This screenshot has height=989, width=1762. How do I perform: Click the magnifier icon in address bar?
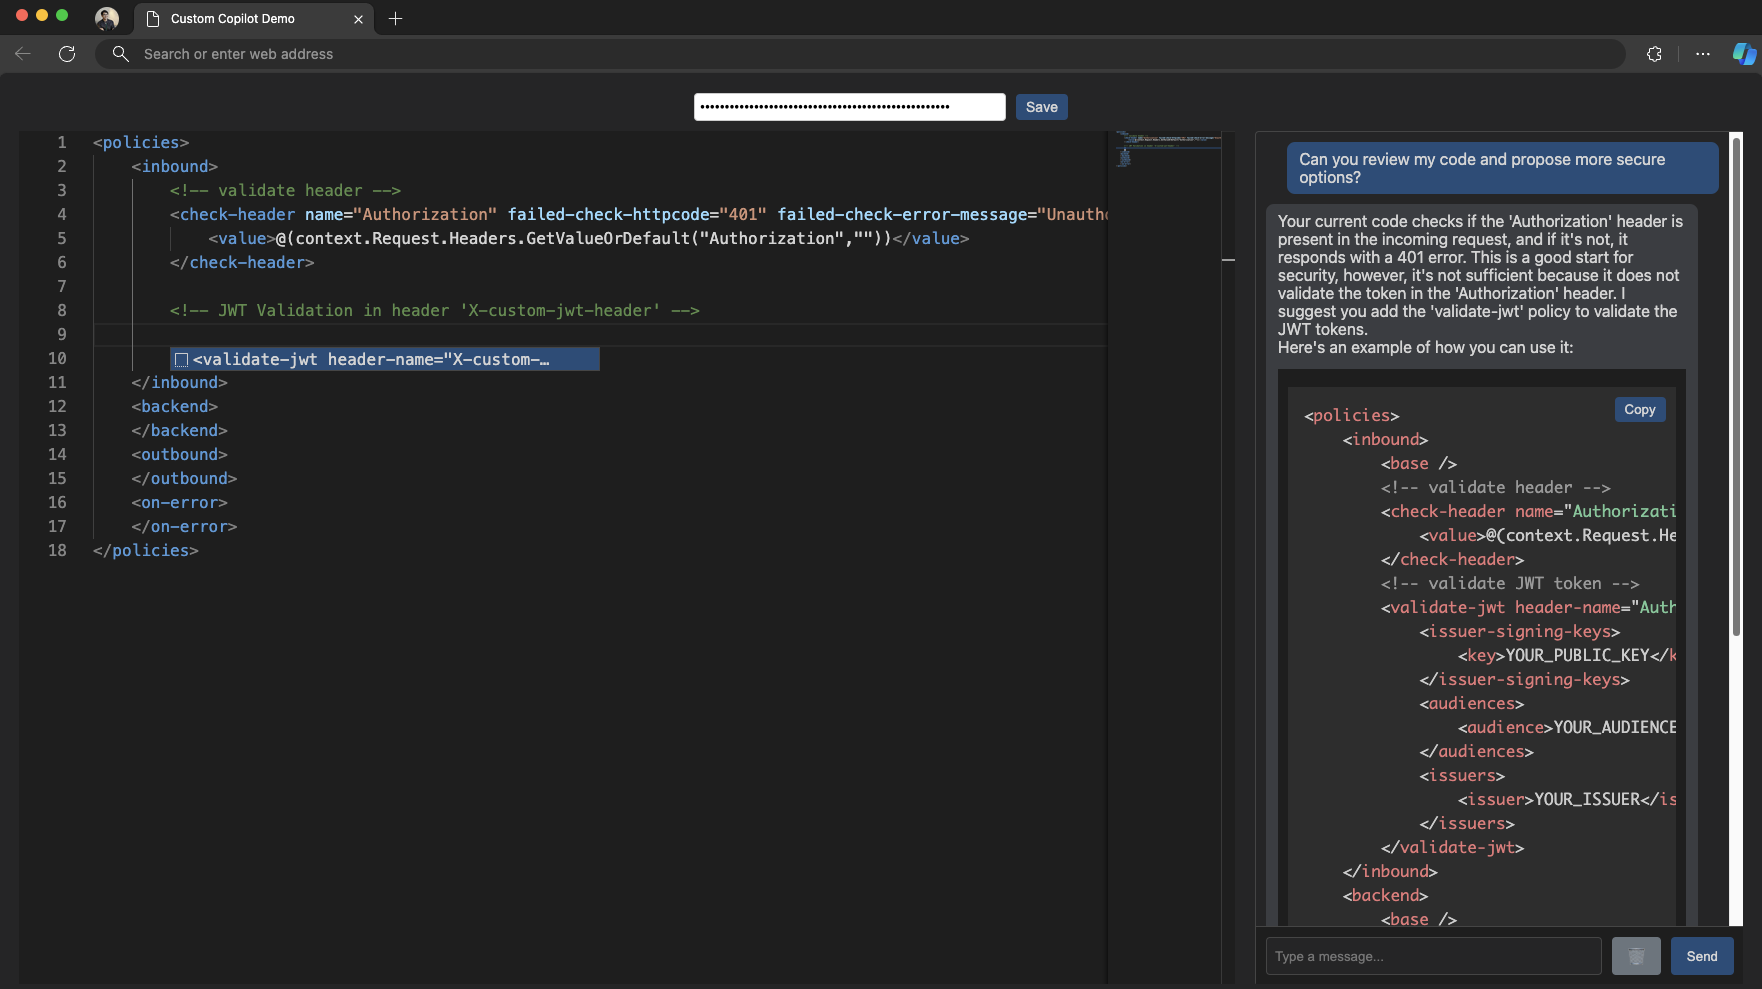[121, 54]
